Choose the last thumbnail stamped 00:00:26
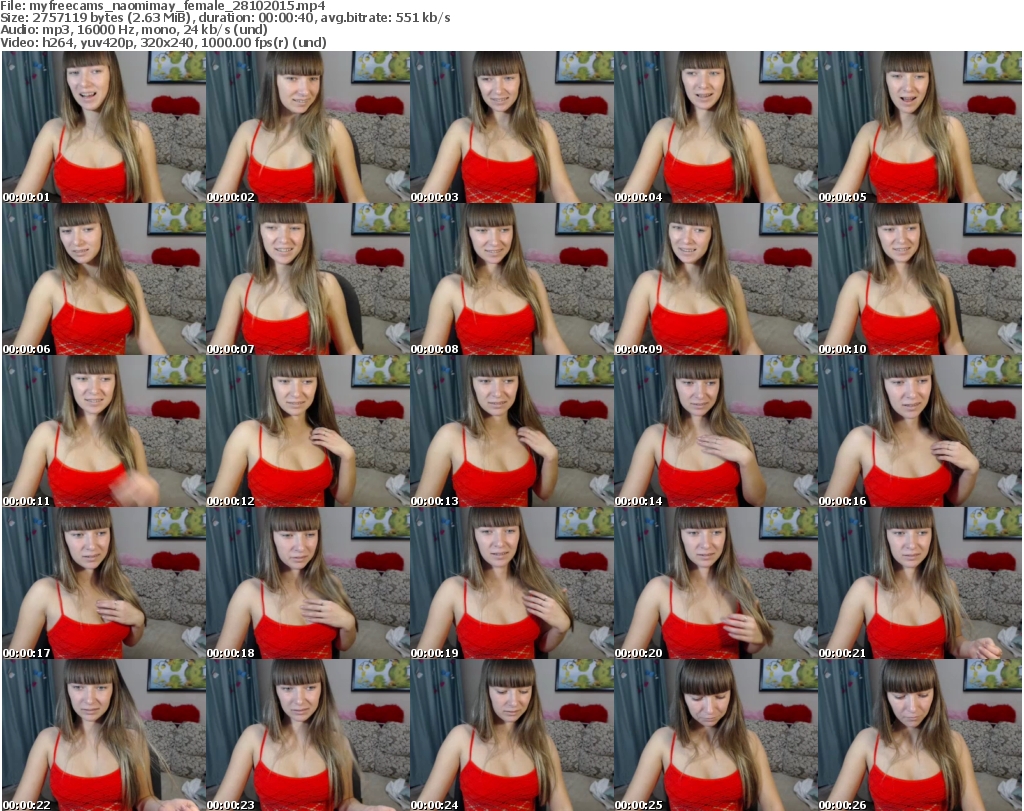Screen dimensions: 1024x811 click(920, 735)
